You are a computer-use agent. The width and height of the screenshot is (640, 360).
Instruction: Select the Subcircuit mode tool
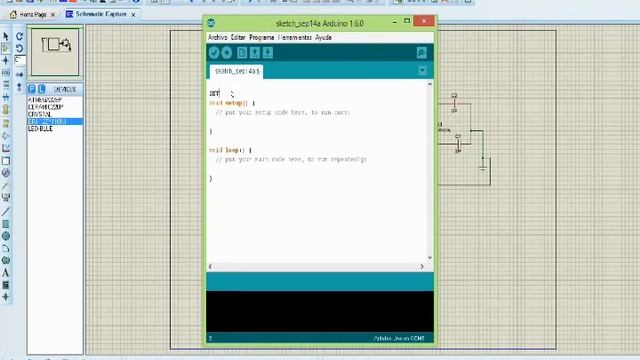coord(6,109)
